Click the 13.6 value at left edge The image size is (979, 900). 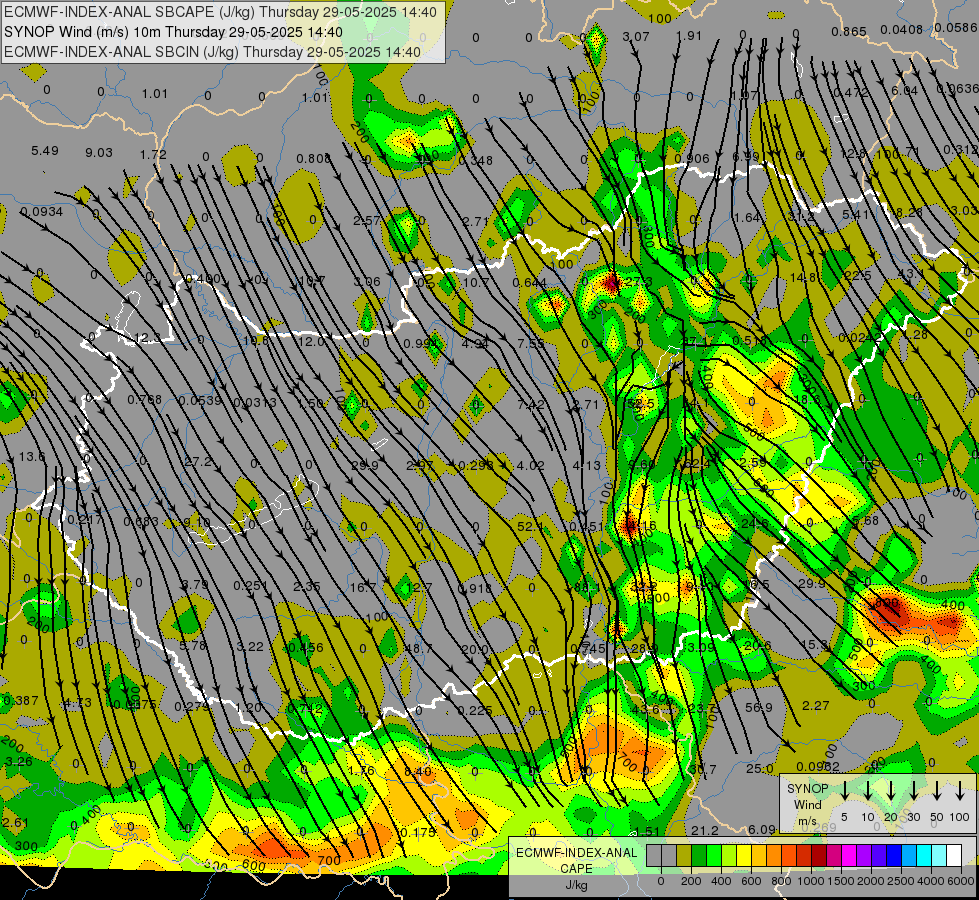32,457
